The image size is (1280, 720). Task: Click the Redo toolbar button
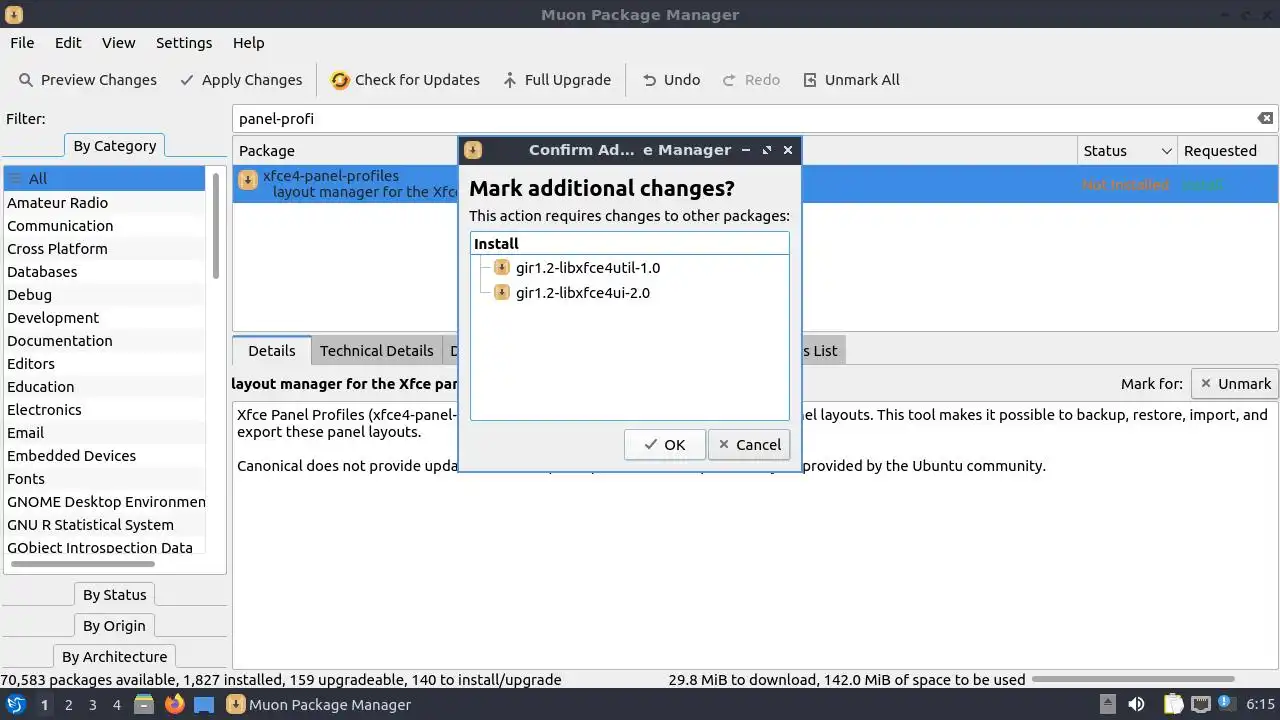coord(751,80)
